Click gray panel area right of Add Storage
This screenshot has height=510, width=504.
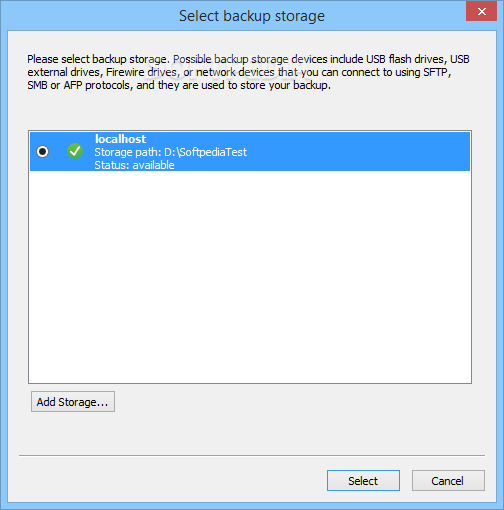(293, 402)
